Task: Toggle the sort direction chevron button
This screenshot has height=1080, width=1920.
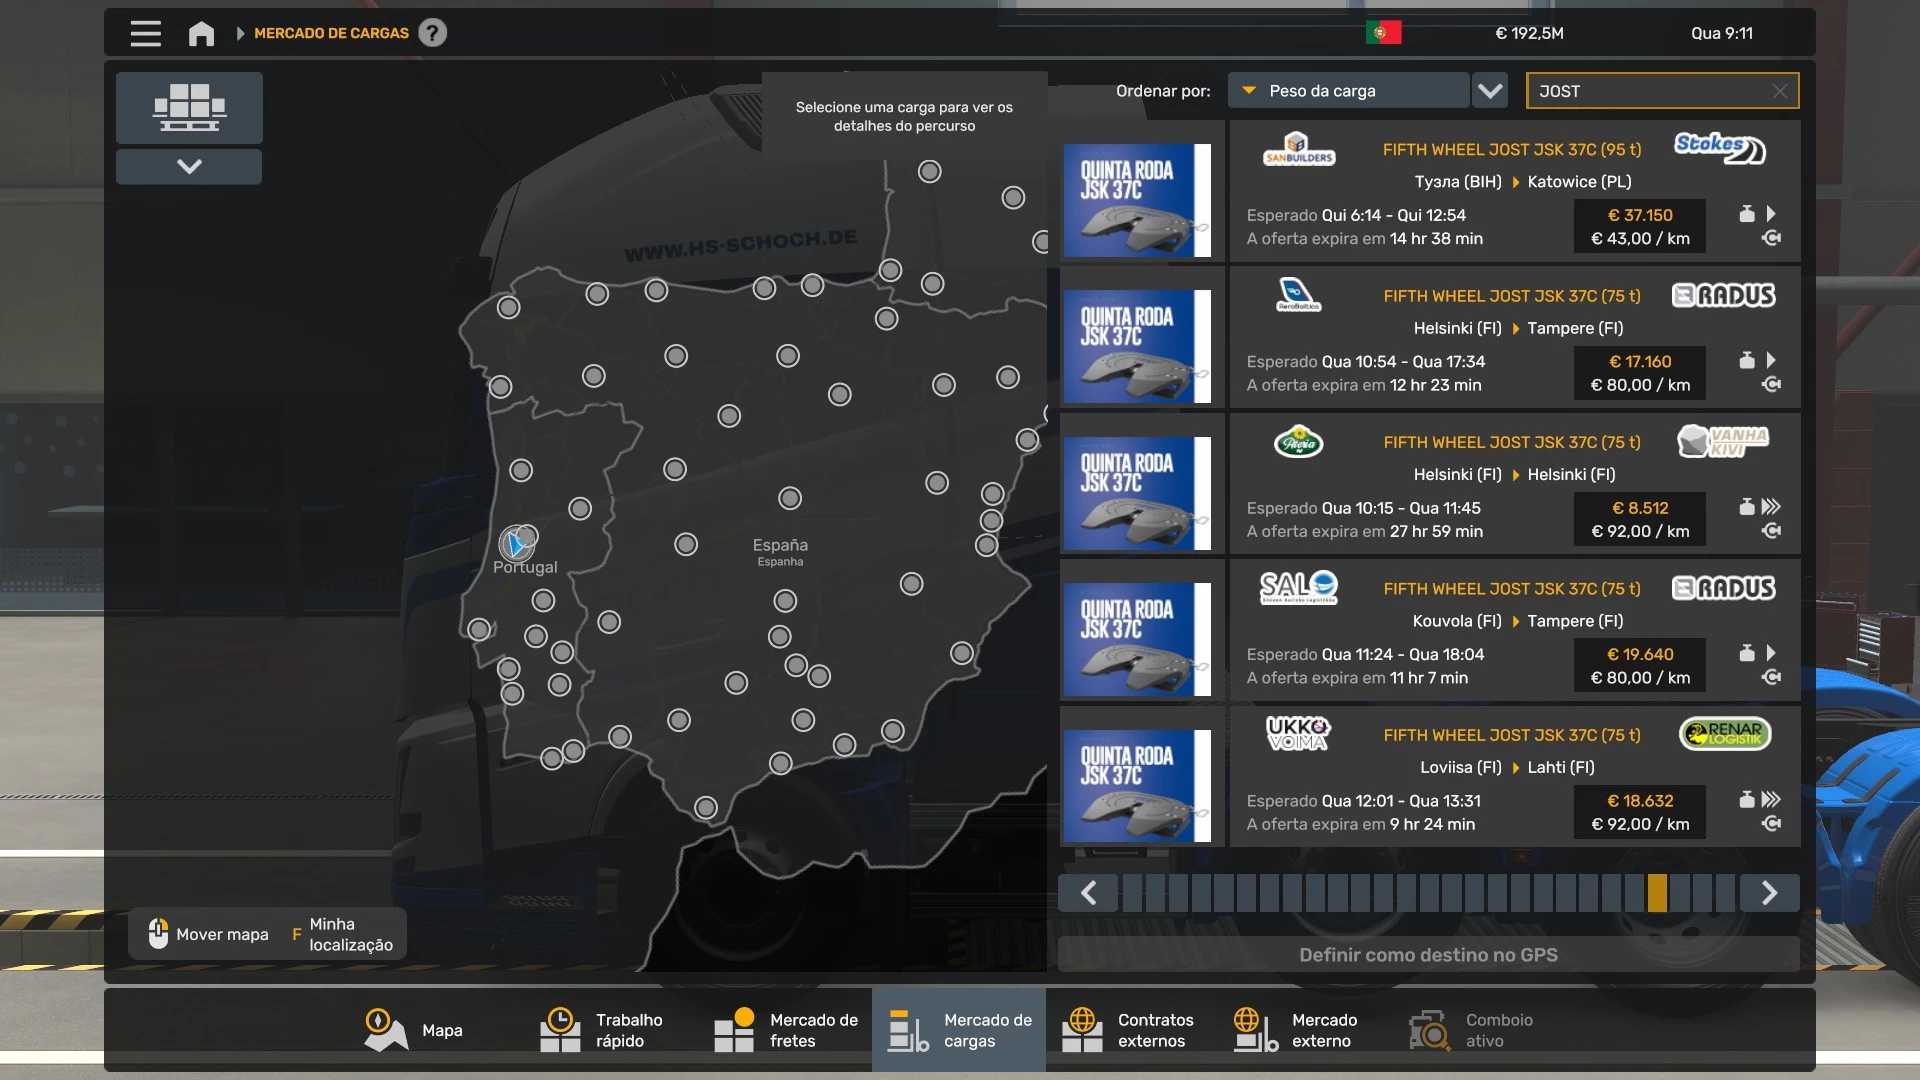Action: [1490, 91]
